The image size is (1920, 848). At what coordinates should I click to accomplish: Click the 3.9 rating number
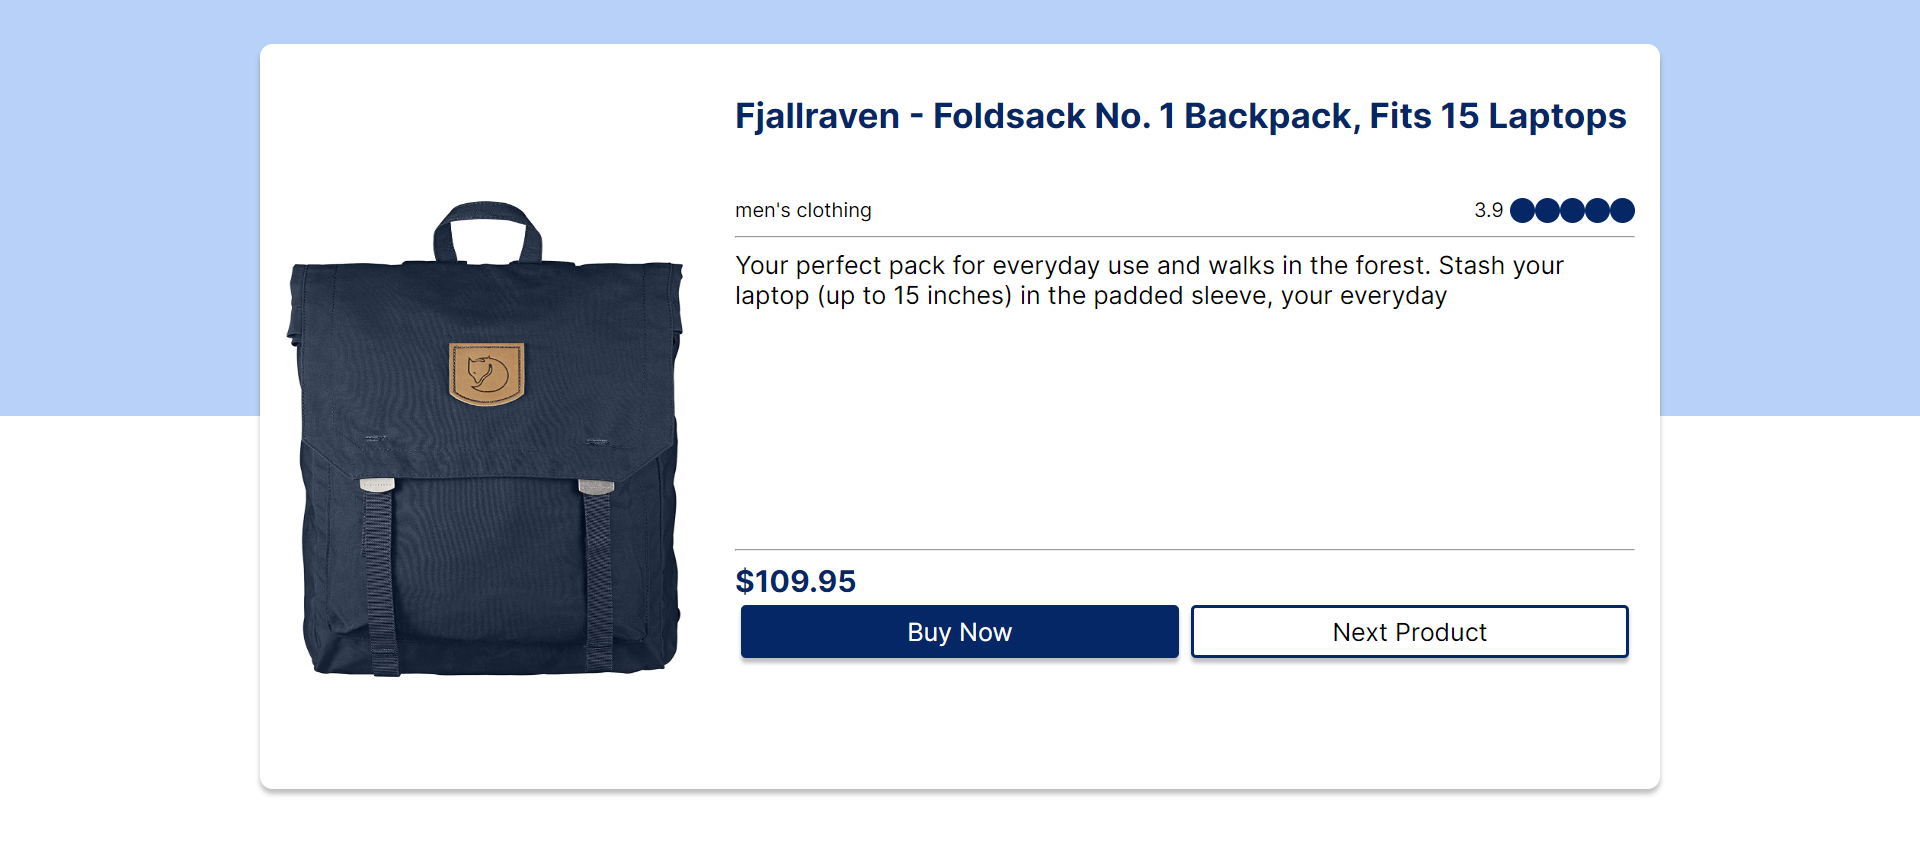(x=1488, y=210)
